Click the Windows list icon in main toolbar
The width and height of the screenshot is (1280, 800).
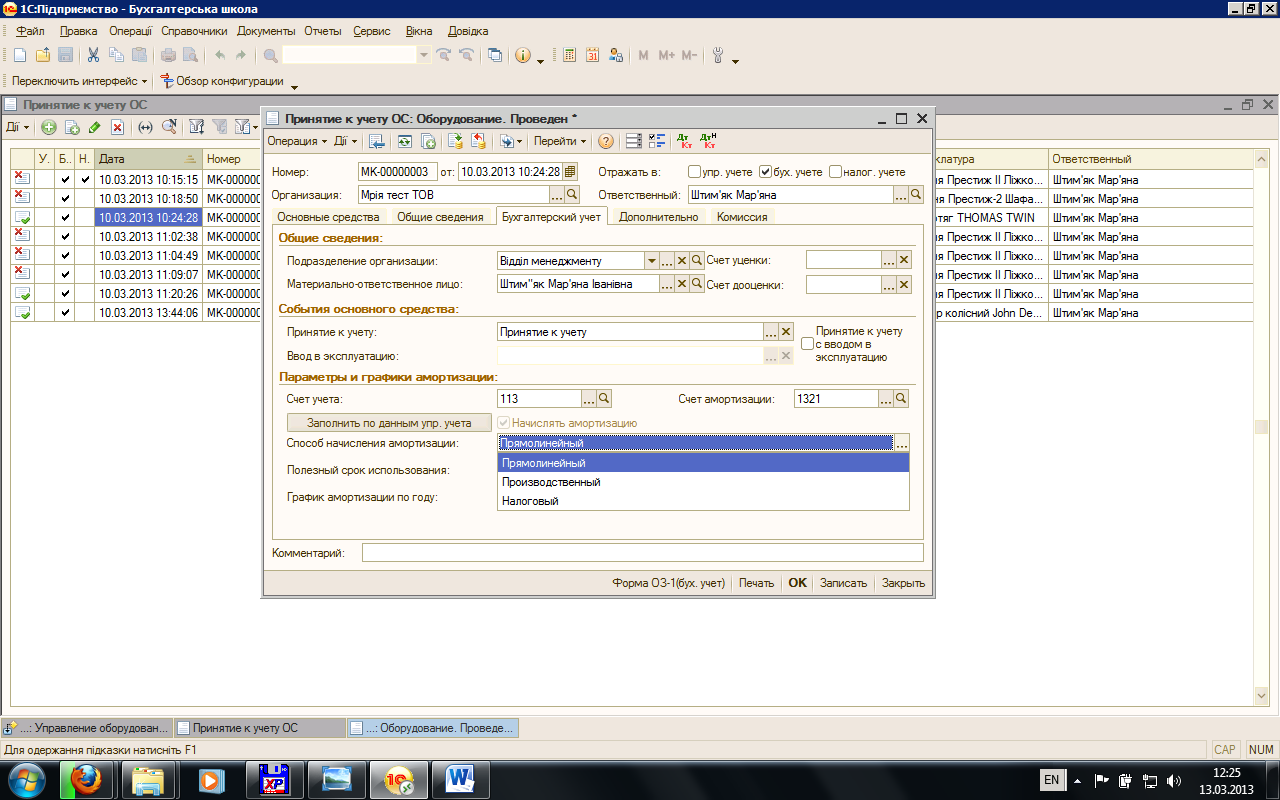[x=495, y=56]
